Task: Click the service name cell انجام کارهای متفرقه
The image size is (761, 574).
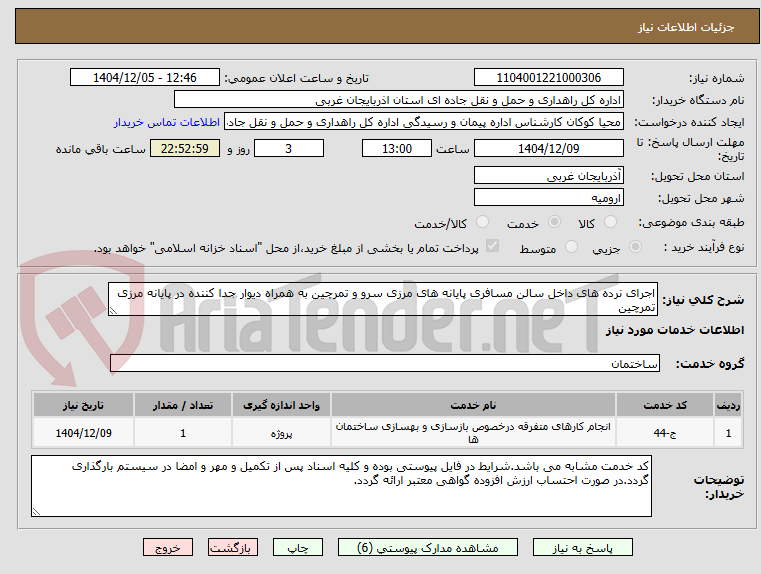Action: click(x=473, y=432)
